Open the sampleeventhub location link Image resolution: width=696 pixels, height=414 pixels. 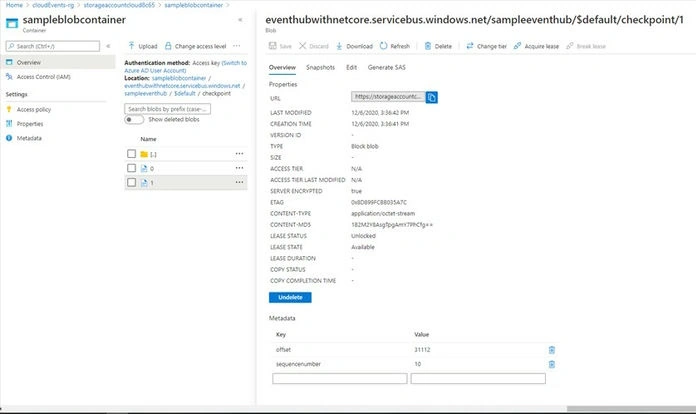[x=146, y=94]
